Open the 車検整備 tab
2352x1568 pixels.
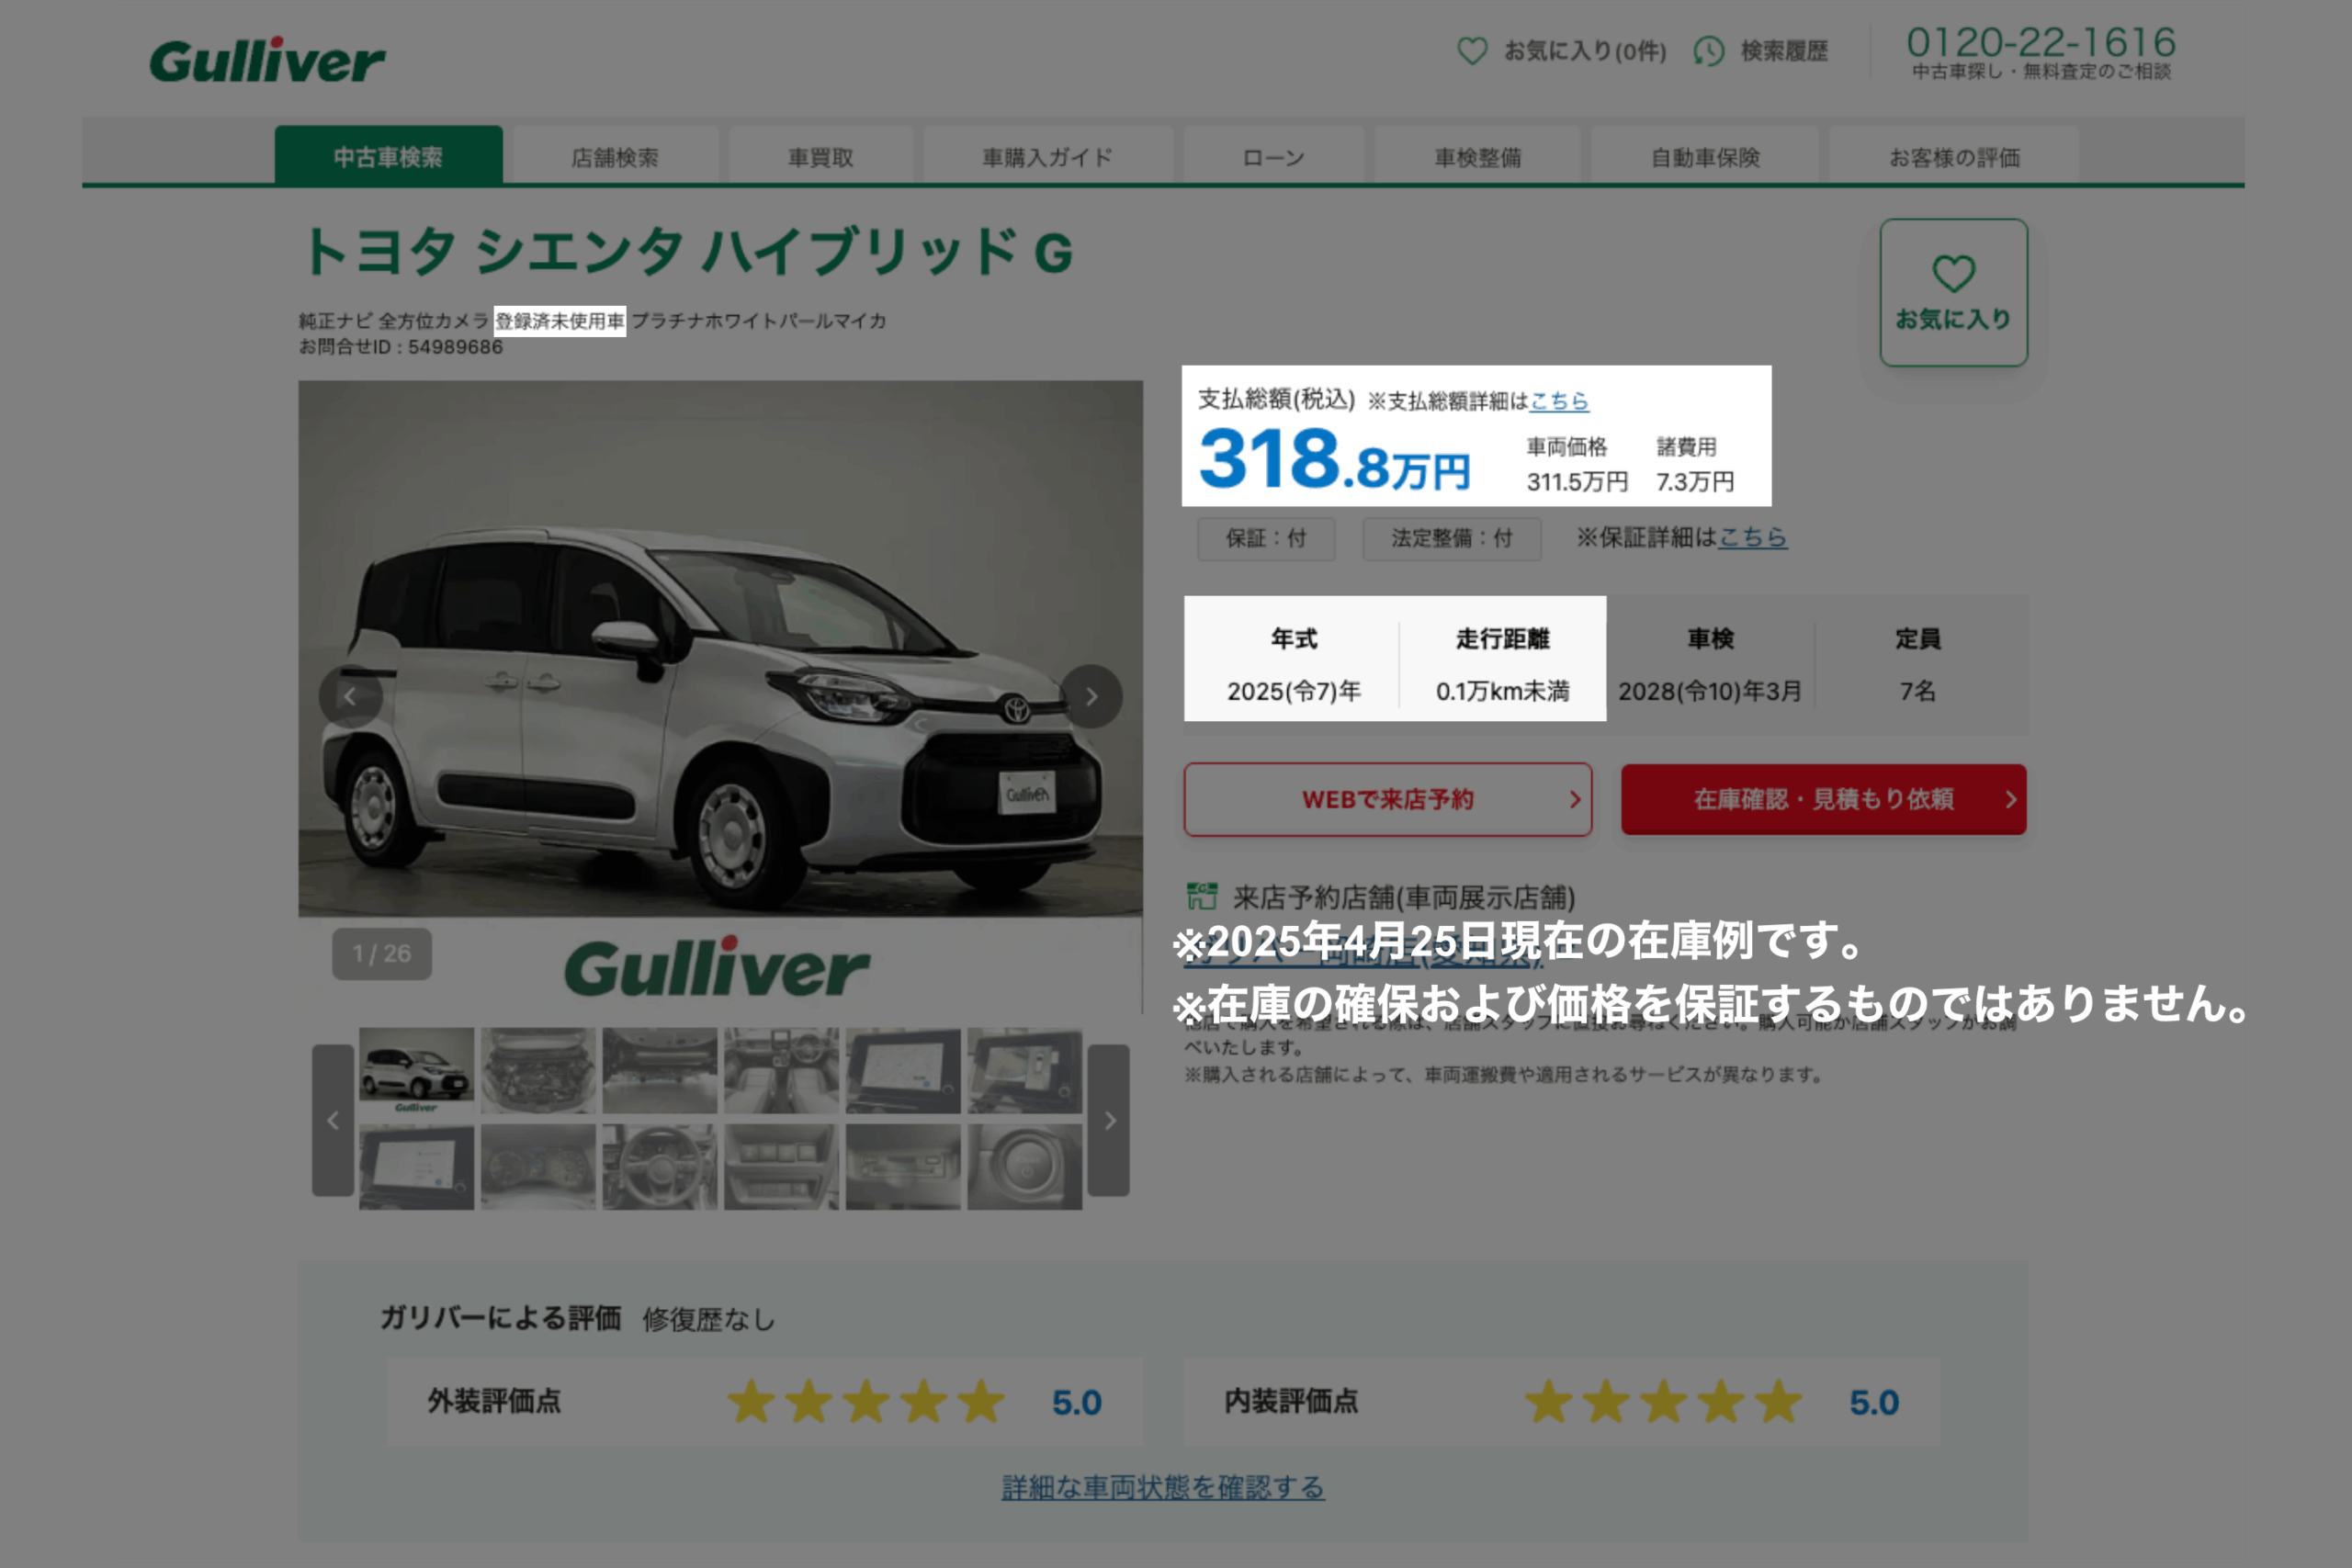tap(1478, 157)
